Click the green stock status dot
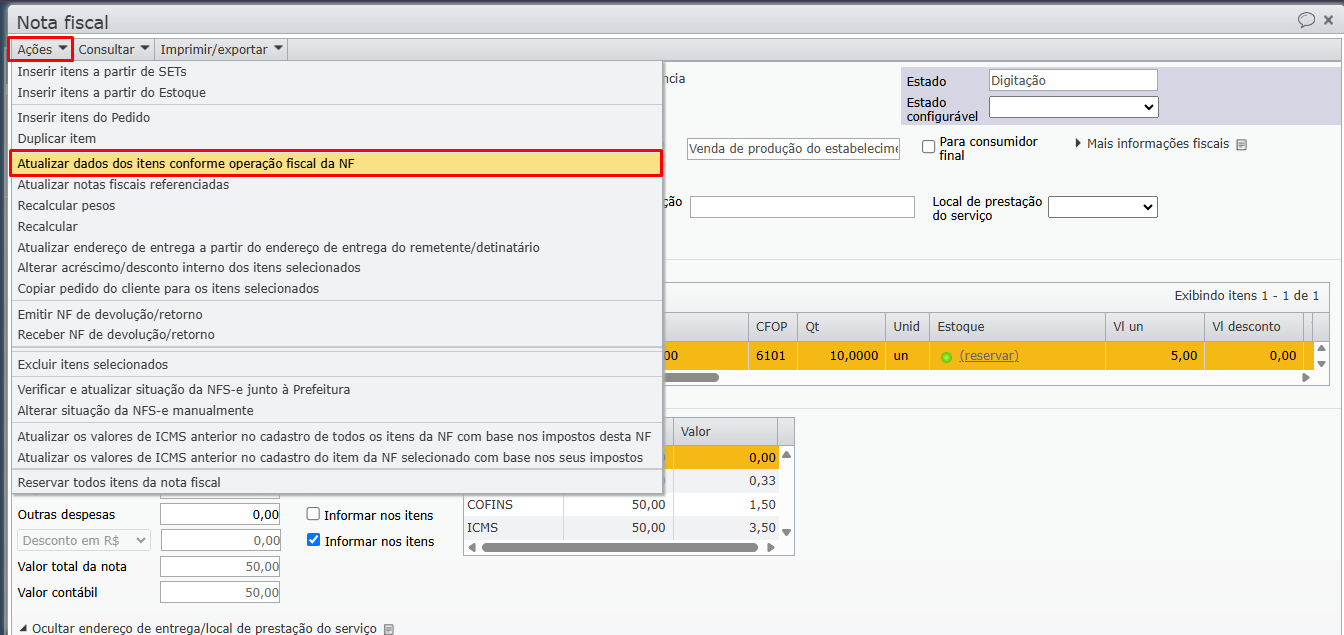The height and width of the screenshot is (635, 1344). 946,357
